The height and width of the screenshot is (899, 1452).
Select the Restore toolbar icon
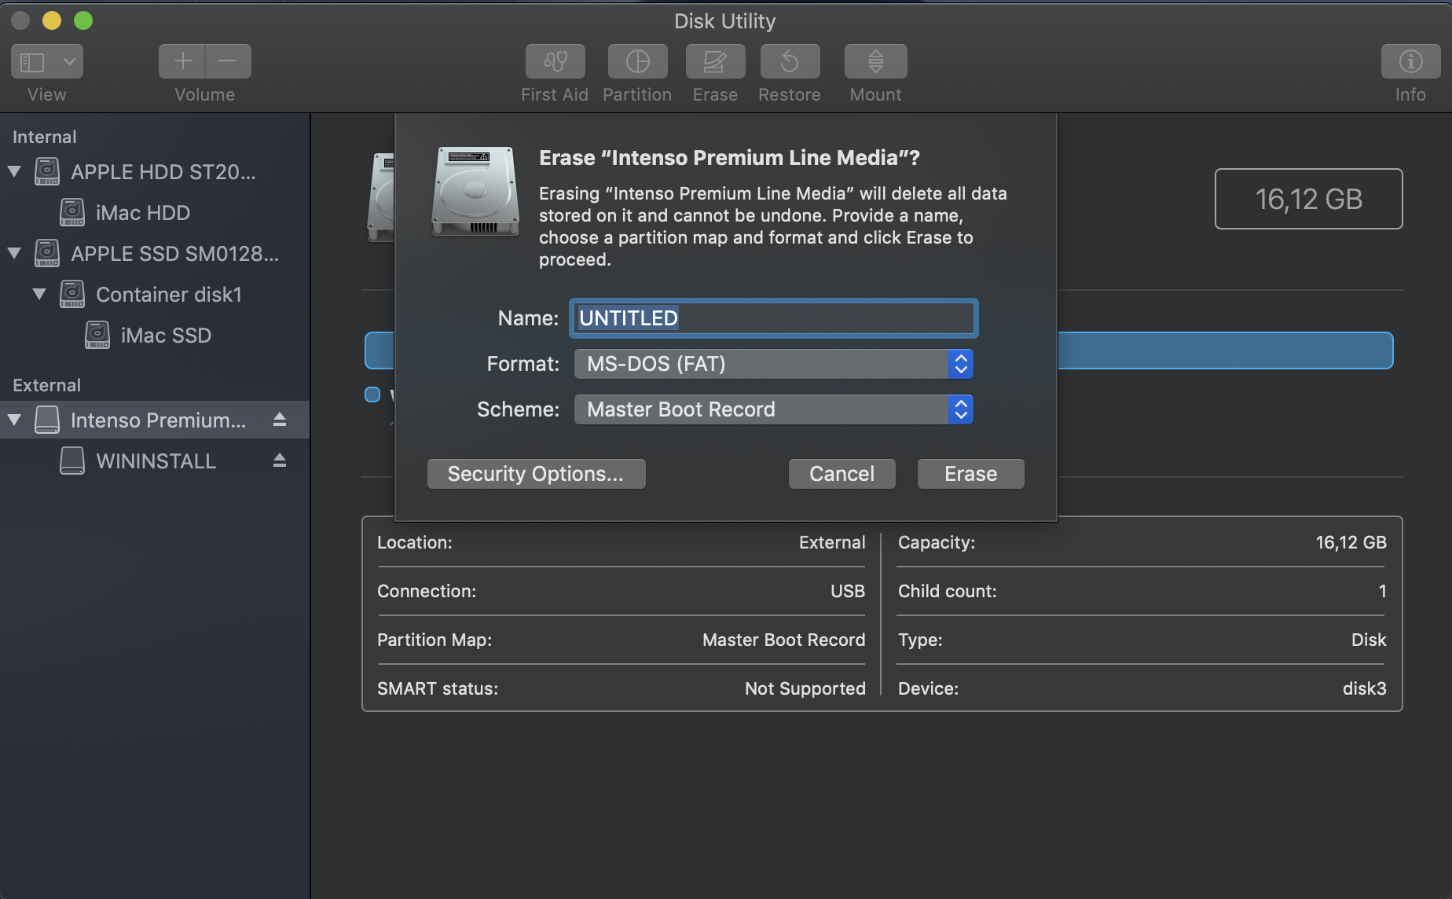point(789,62)
